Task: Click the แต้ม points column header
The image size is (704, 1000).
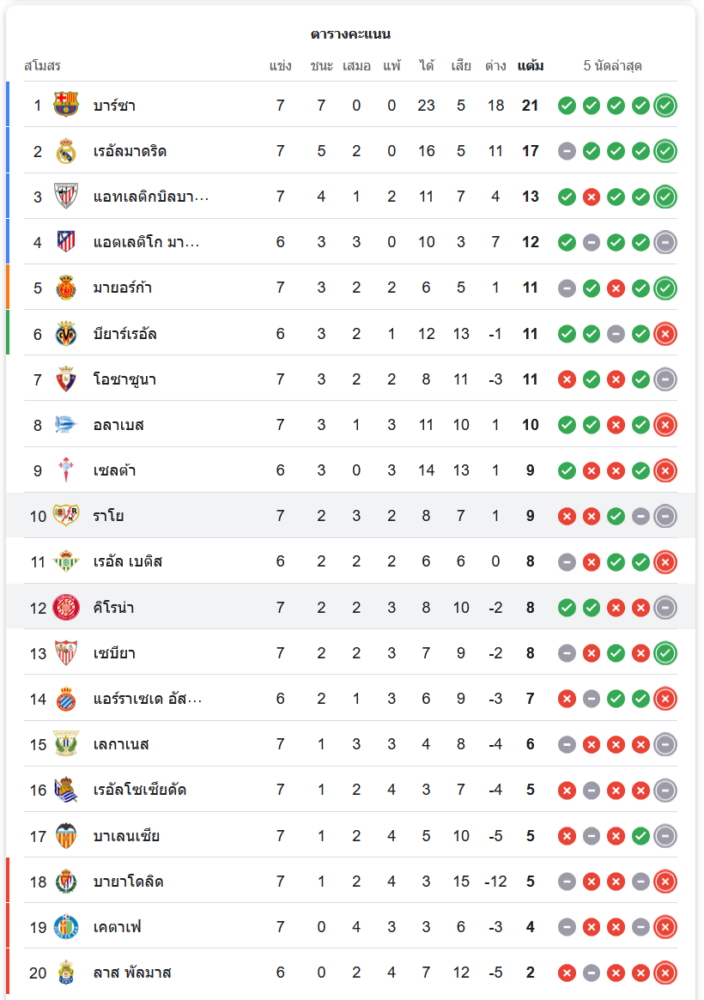Action: 531,66
